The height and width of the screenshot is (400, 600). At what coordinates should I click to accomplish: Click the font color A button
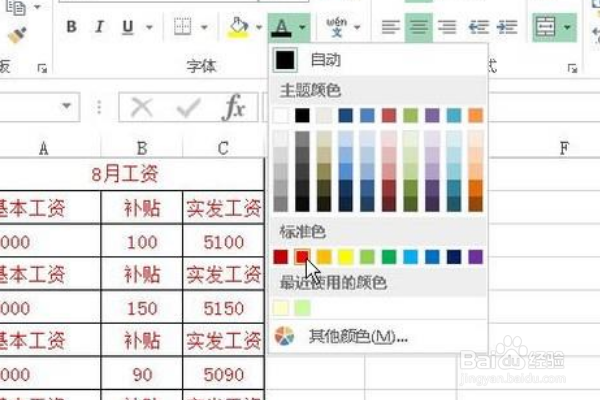pos(282,28)
